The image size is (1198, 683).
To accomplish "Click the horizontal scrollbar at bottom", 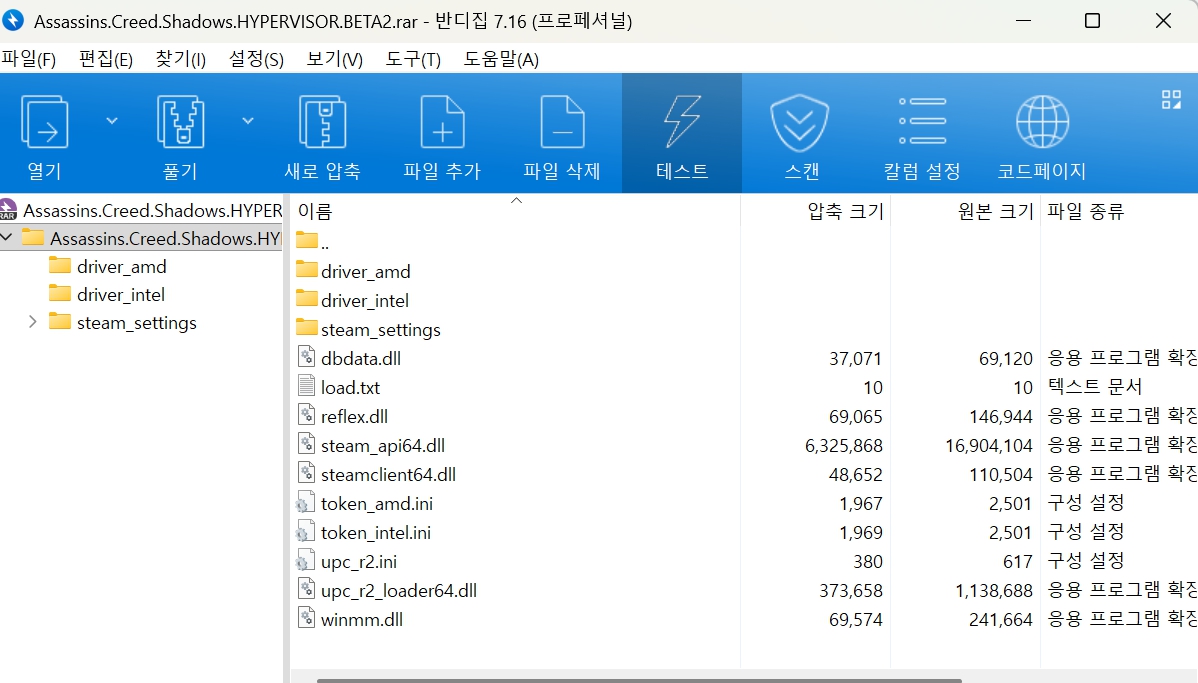I will coord(640,680).
